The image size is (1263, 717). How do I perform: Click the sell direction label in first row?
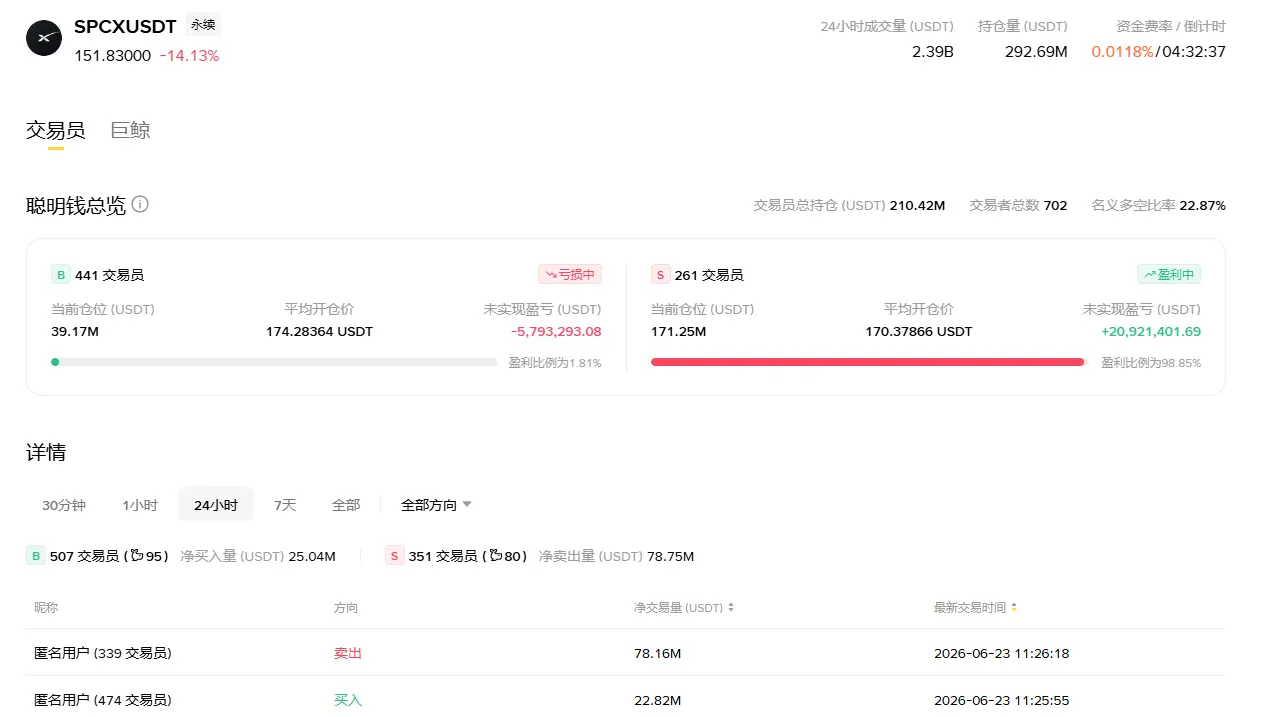(348, 653)
